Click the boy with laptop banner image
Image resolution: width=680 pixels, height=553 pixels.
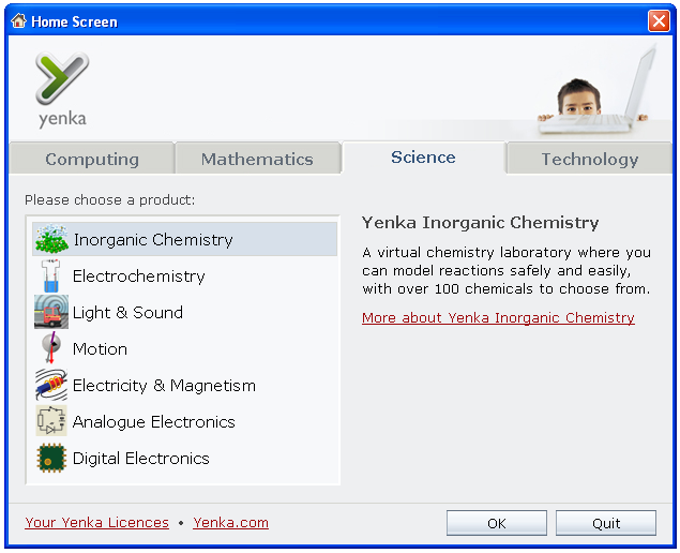598,89
